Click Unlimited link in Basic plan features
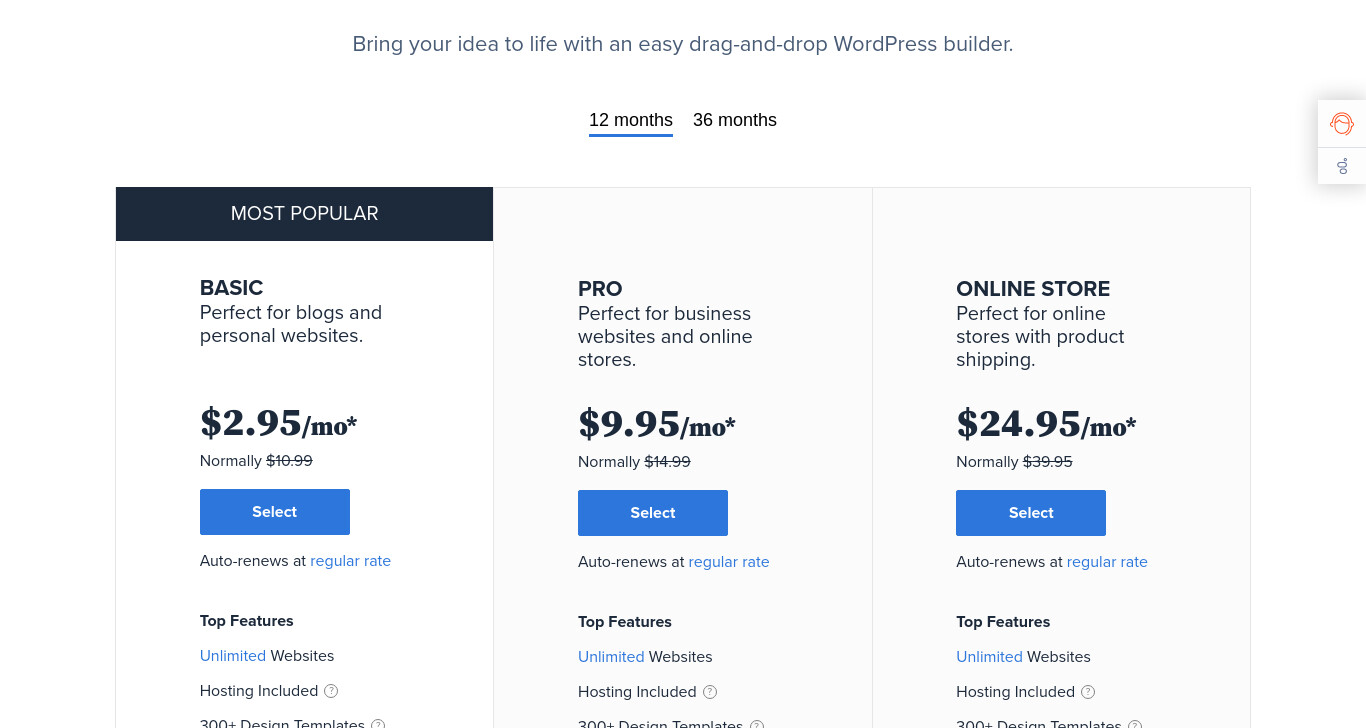 [x=233, y=656]
